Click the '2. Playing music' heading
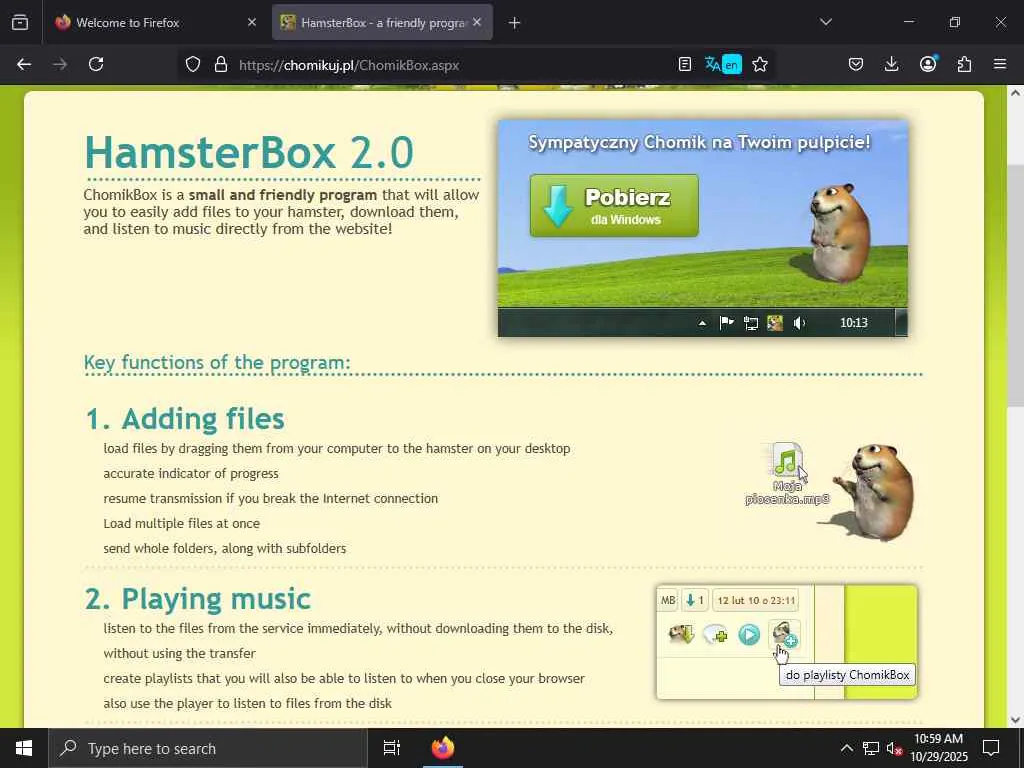Image resolution: width=1024 pixels, height=768 pixels. (x=198, y=599)
